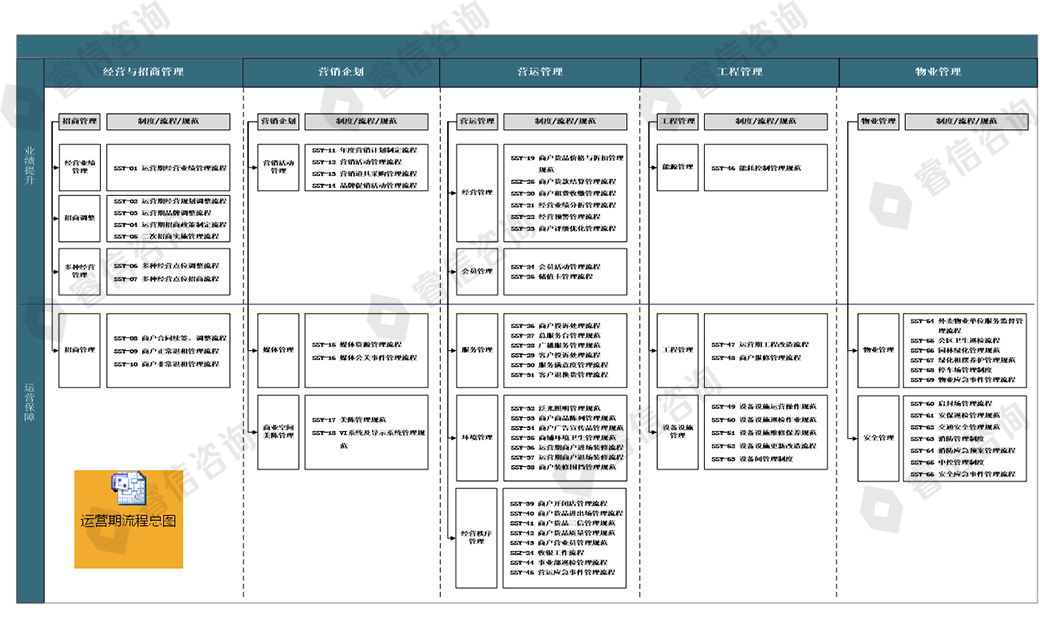Click the 环境管理 category box
Screen dimensions: 1040x635
point(477,437)
